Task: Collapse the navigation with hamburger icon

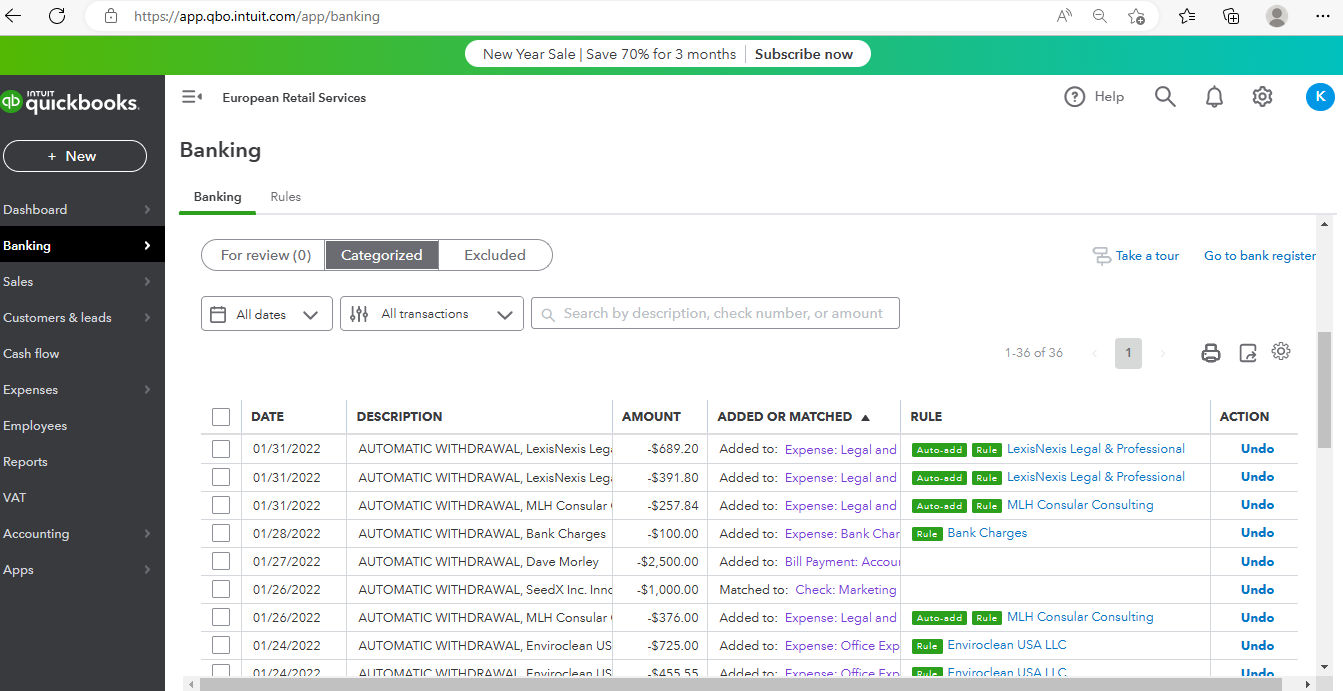Action: [191, 97]
